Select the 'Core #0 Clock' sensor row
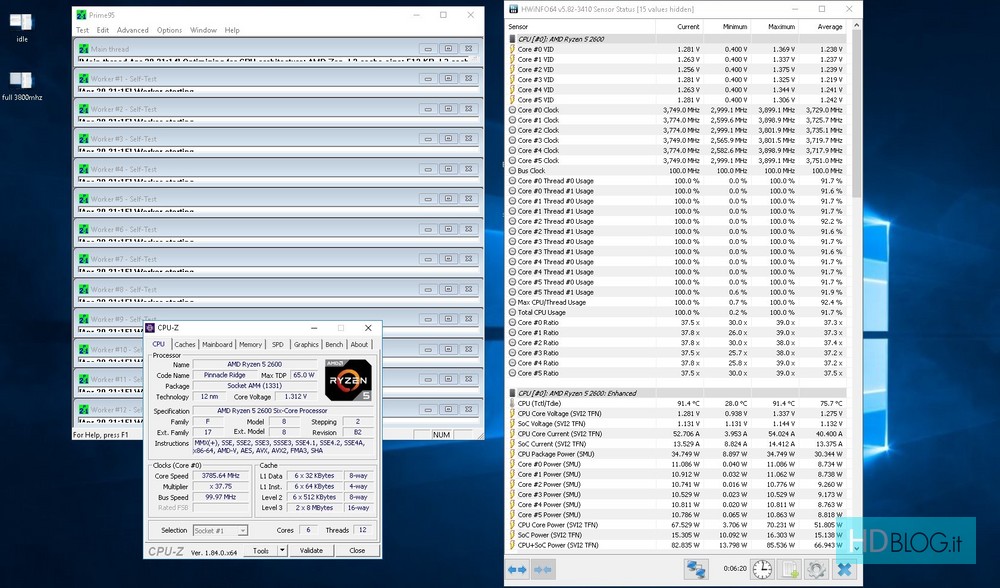 coord(538,110)
